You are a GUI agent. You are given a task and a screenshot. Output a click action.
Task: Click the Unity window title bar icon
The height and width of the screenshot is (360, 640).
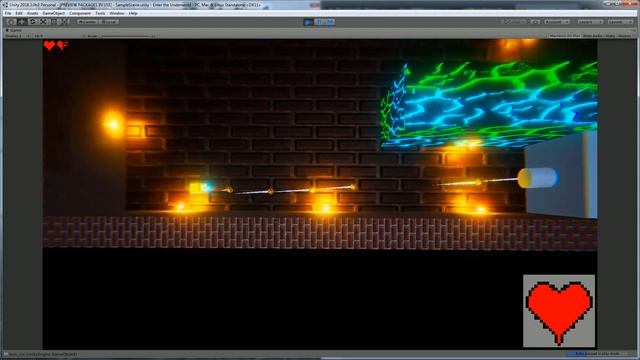click(5, 5)
